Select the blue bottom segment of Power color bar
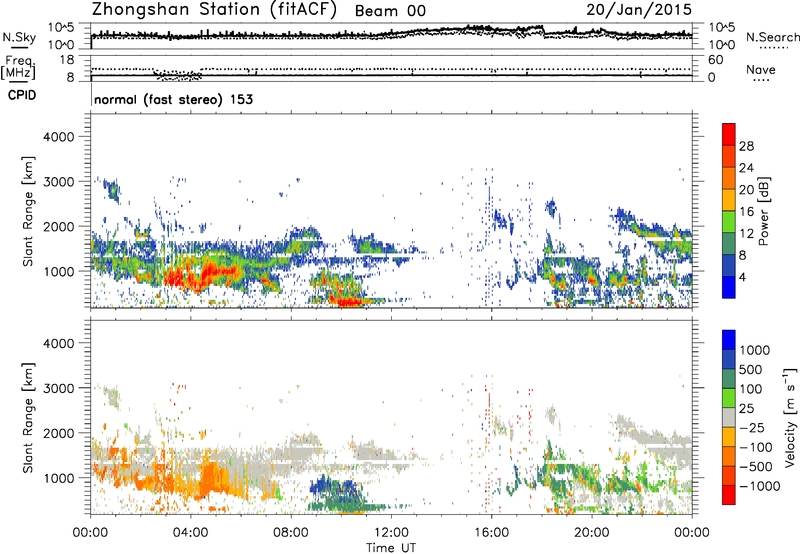Viewport: 800px width, 554px height. click(x=729, y=287)
